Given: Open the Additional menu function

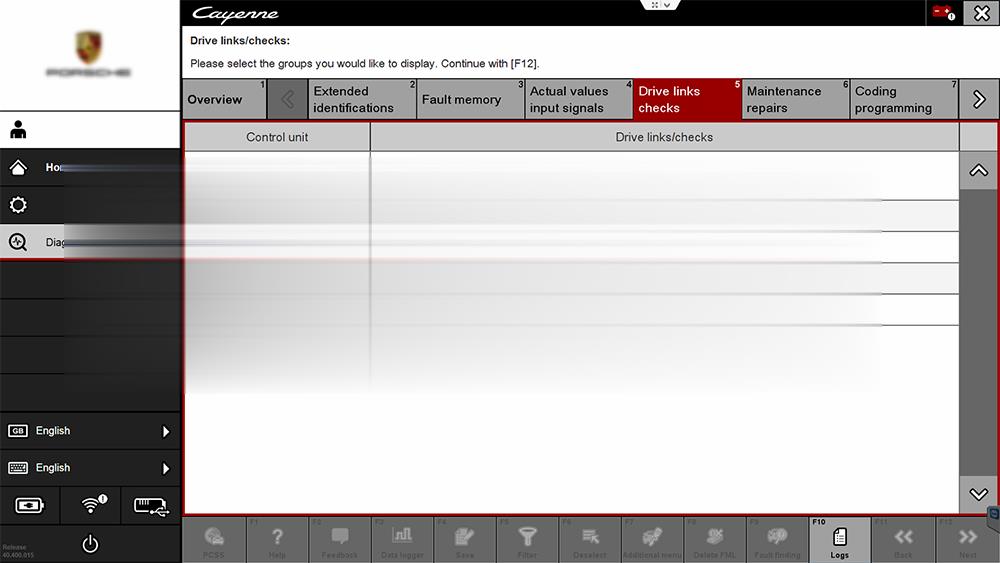Looking at the screenshot, I should 652,541.
